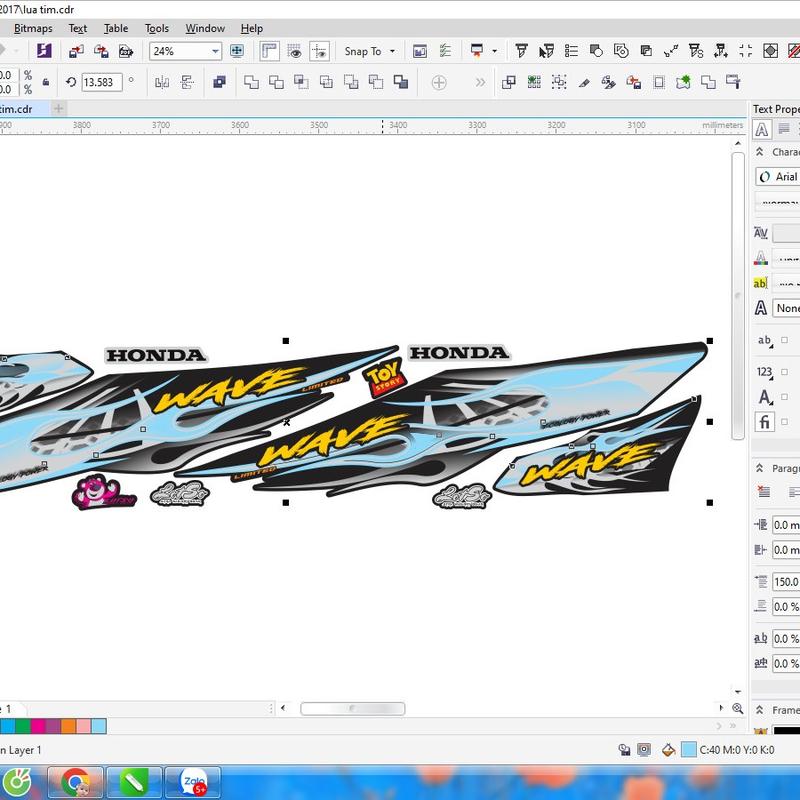Open the Arial font list
This screenshot has height=800, width=800.
tap(778, 177)
